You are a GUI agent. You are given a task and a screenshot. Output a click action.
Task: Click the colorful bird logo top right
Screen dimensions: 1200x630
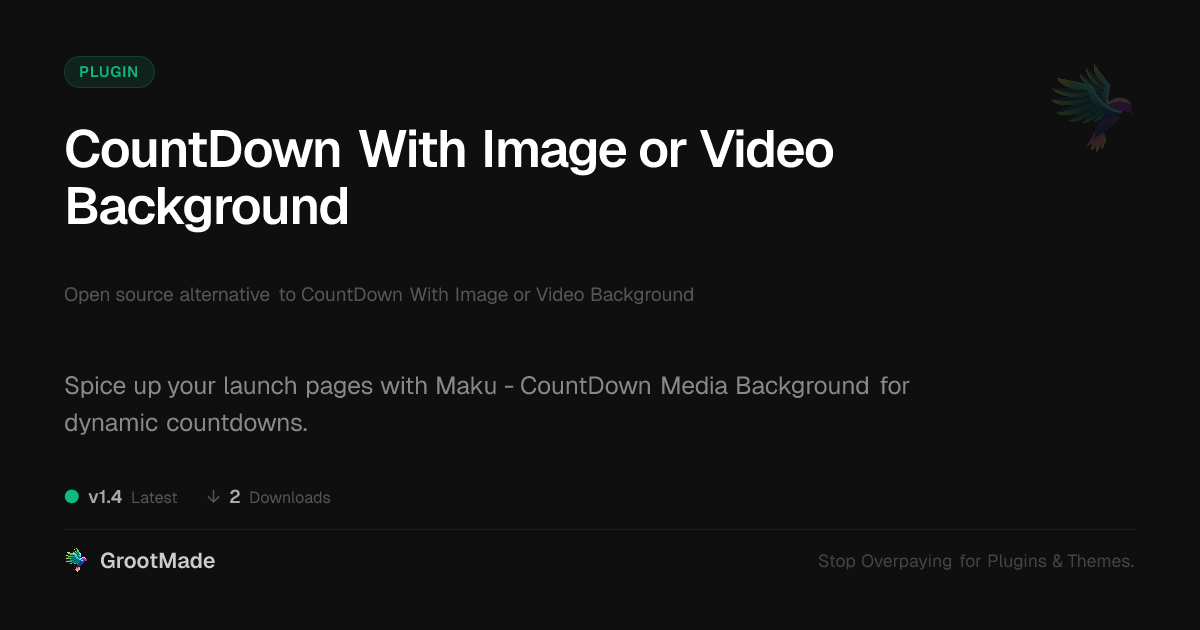click(1092, 107)
